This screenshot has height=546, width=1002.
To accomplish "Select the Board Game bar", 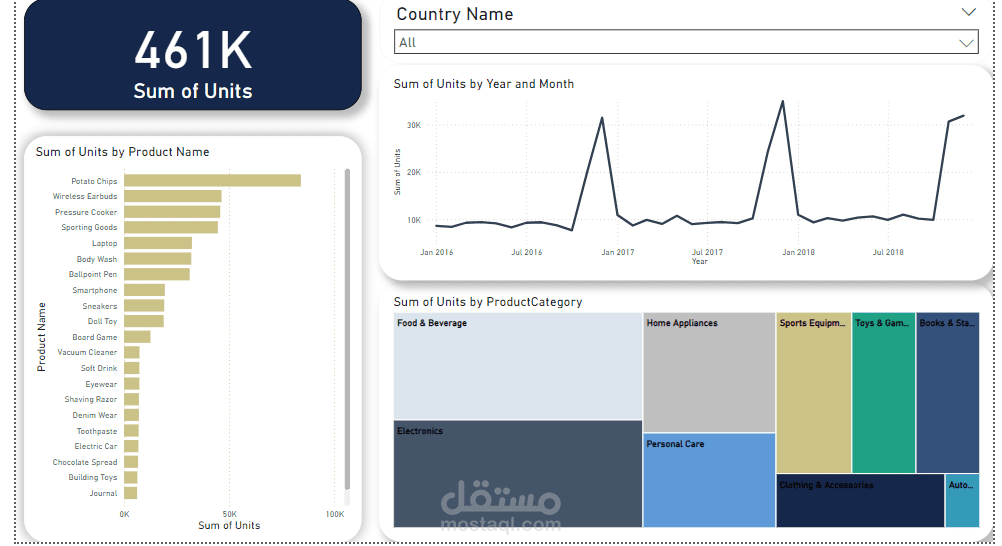I will click(137, 337).
